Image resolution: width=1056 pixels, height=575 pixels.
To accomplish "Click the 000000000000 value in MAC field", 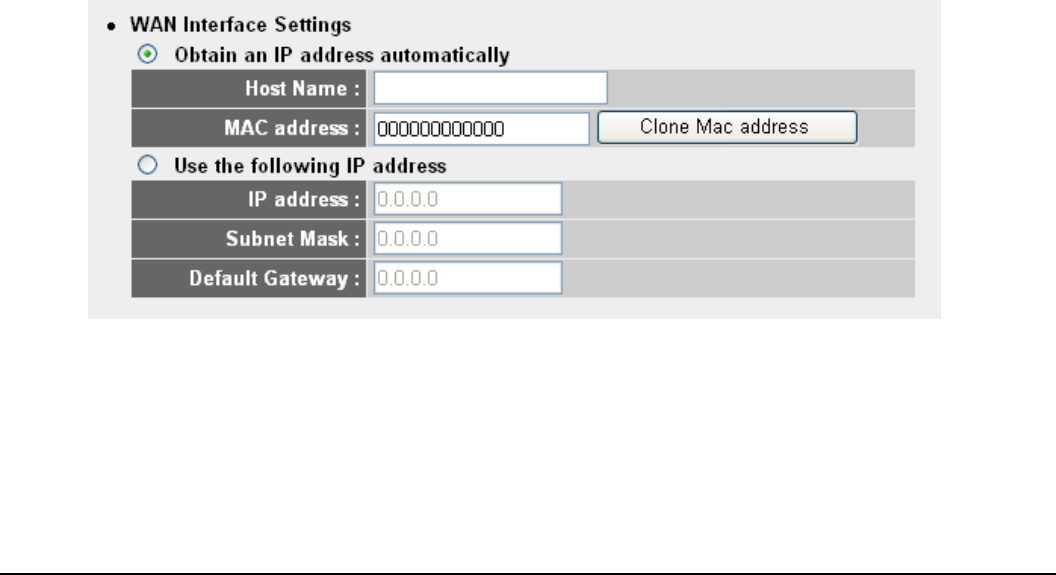I will [x=440, y=129].
